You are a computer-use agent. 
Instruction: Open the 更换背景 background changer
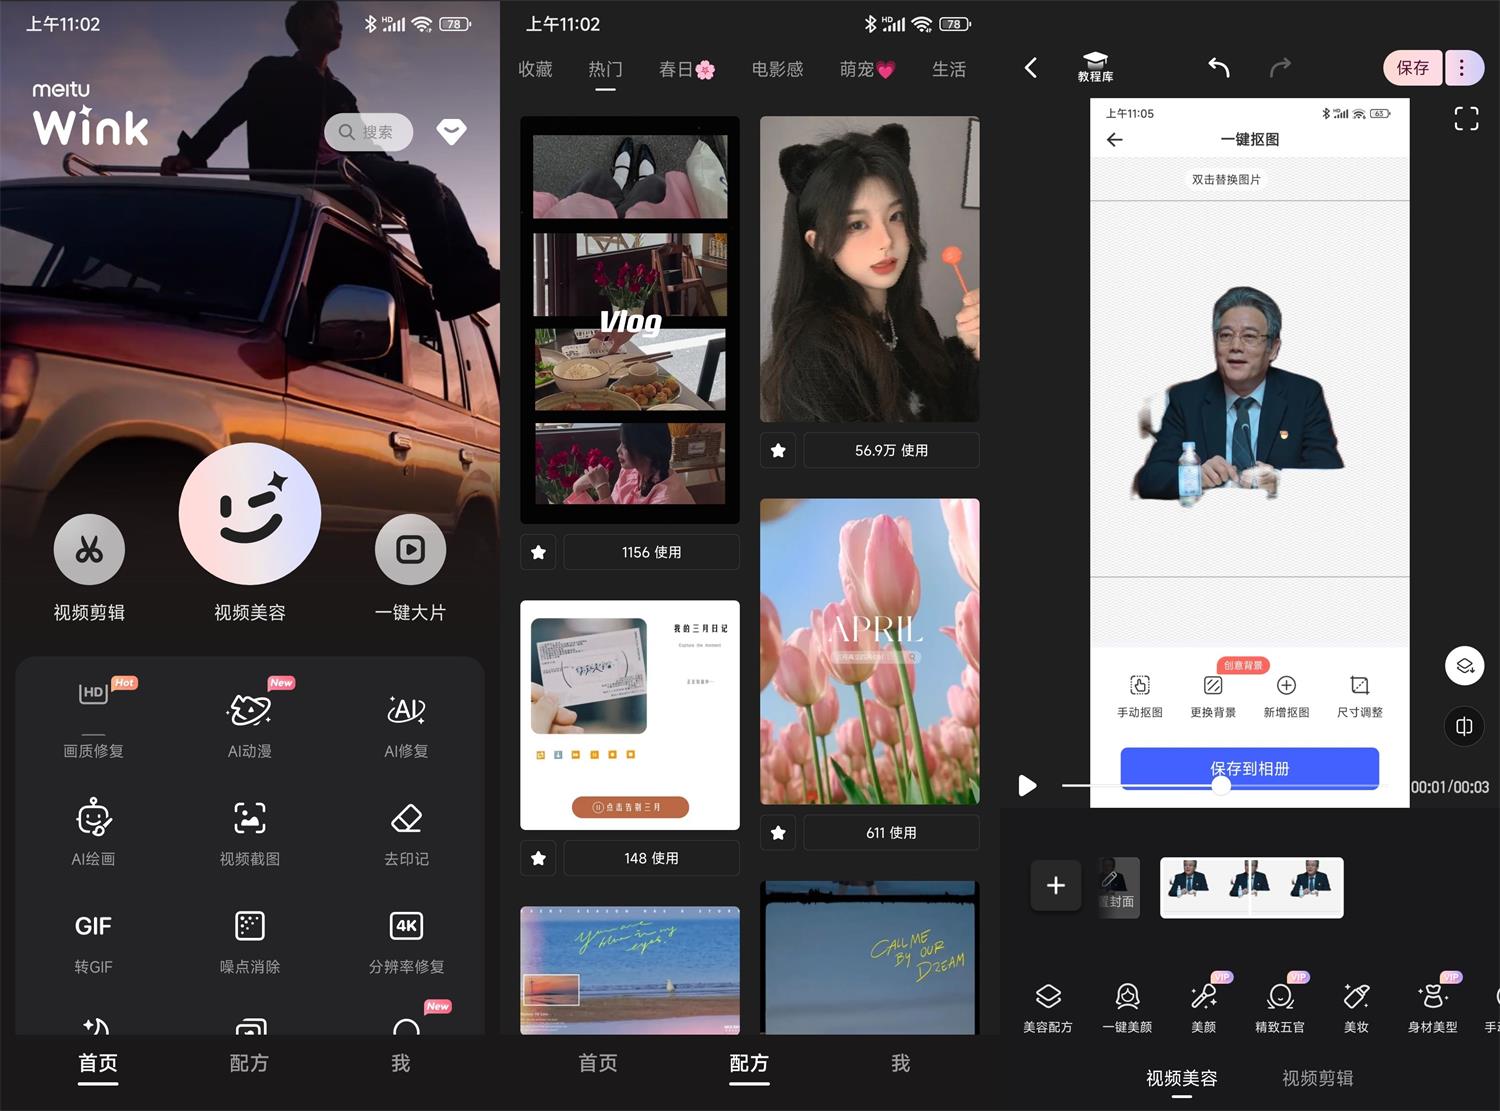[x=1212, y=692]
